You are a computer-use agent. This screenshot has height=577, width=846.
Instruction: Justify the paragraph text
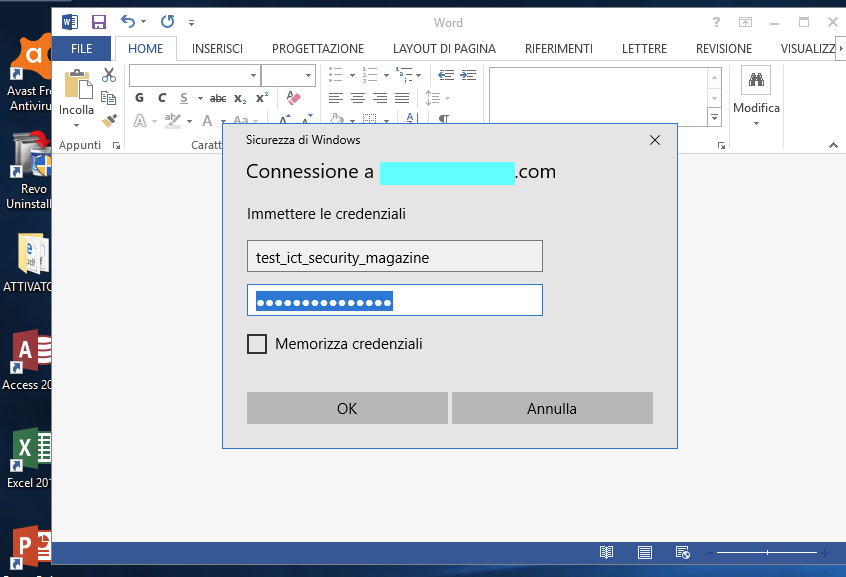click(402, 98)
